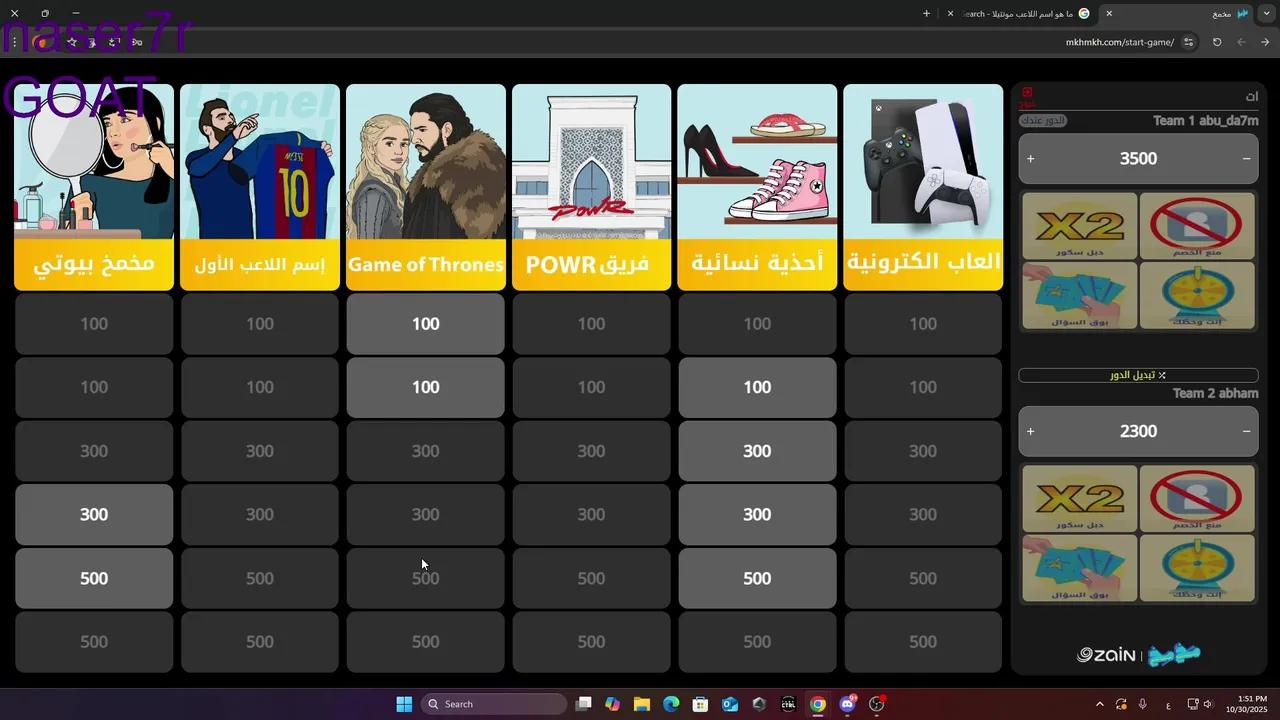1280x720 pixels.
Task: Select the lower 100 under Game of Thrones
Action: (425, 387)
